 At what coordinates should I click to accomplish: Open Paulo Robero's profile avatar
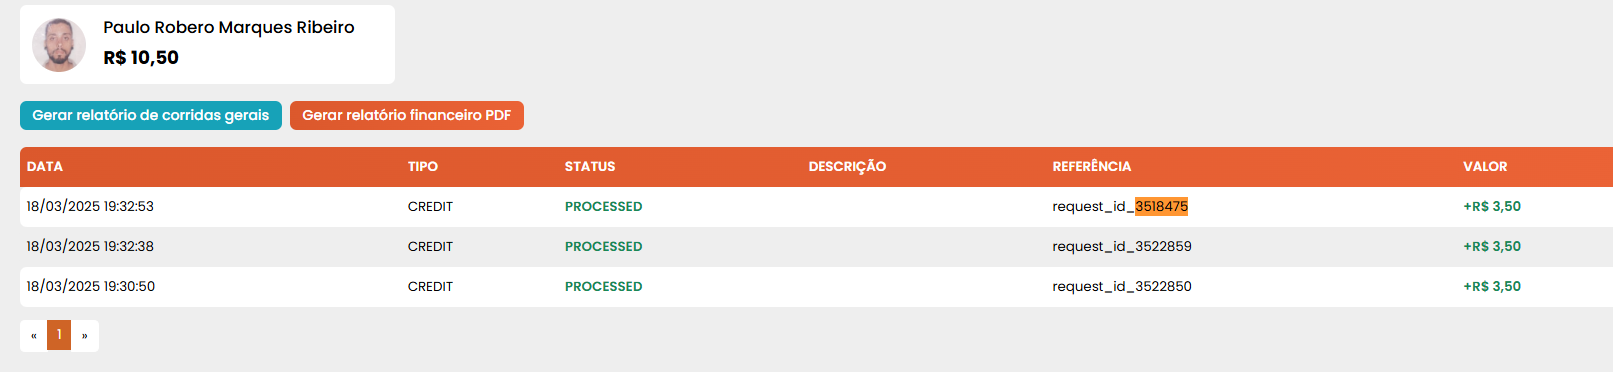pos(59,45)
